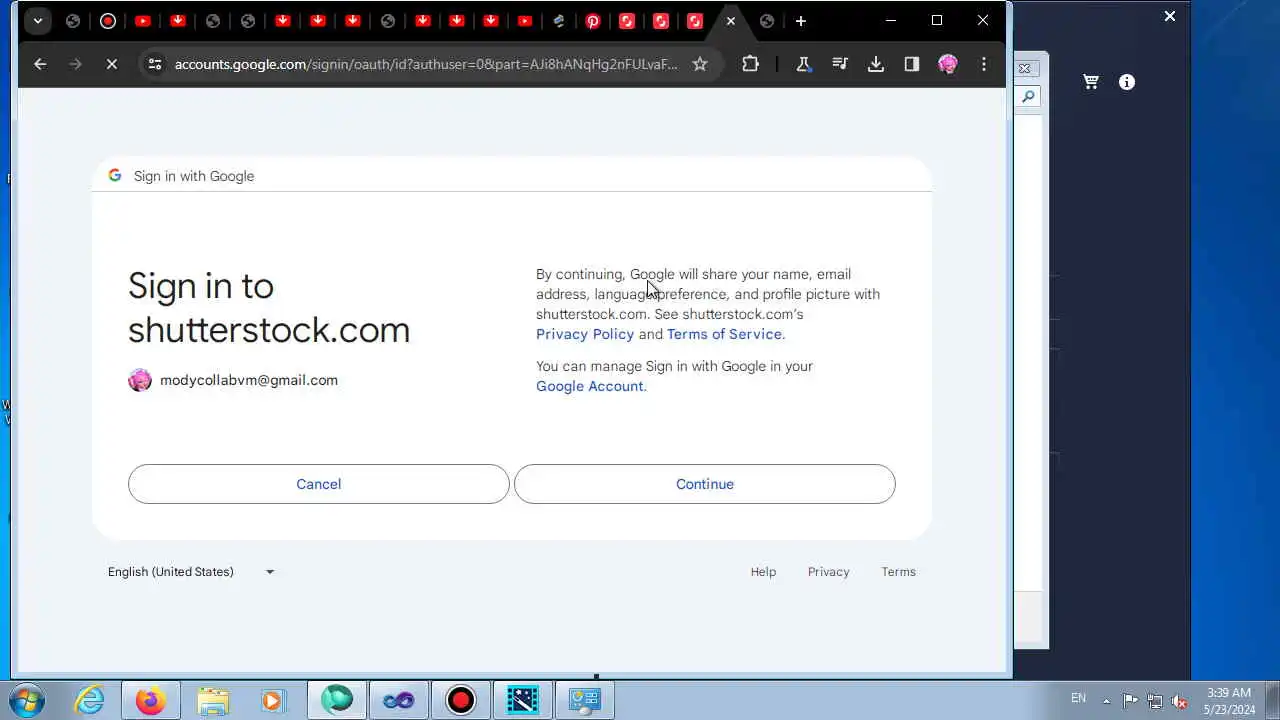Click the modycollabvm@gmail.com account text
Image resolution: width=1280 pixels, height=720 pixels.
coord(249,380)
